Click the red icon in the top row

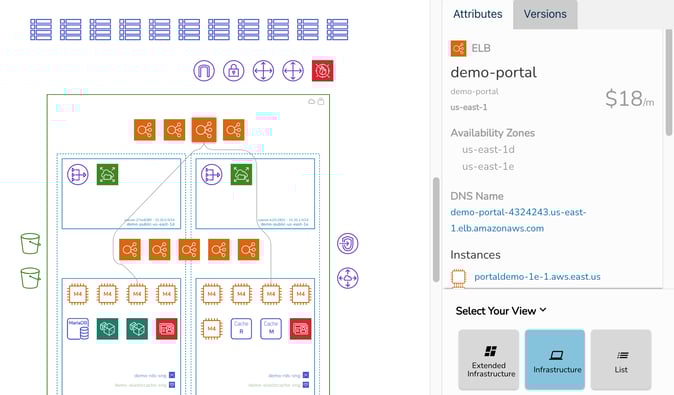coord(322,70)
